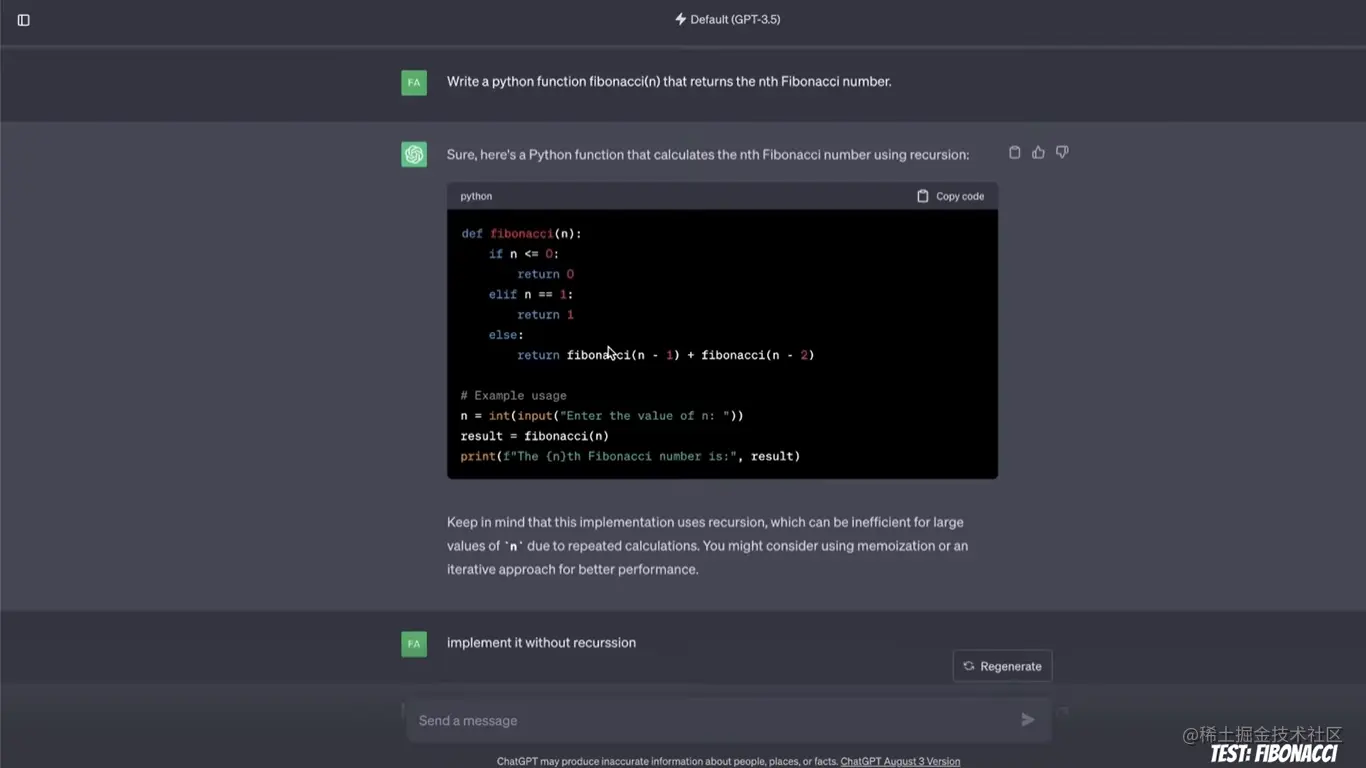This screenshot has width=1366, height=768.
Task: Send the message with the arrow icon
Action: pyautogui.click(x=1027, y=720)
